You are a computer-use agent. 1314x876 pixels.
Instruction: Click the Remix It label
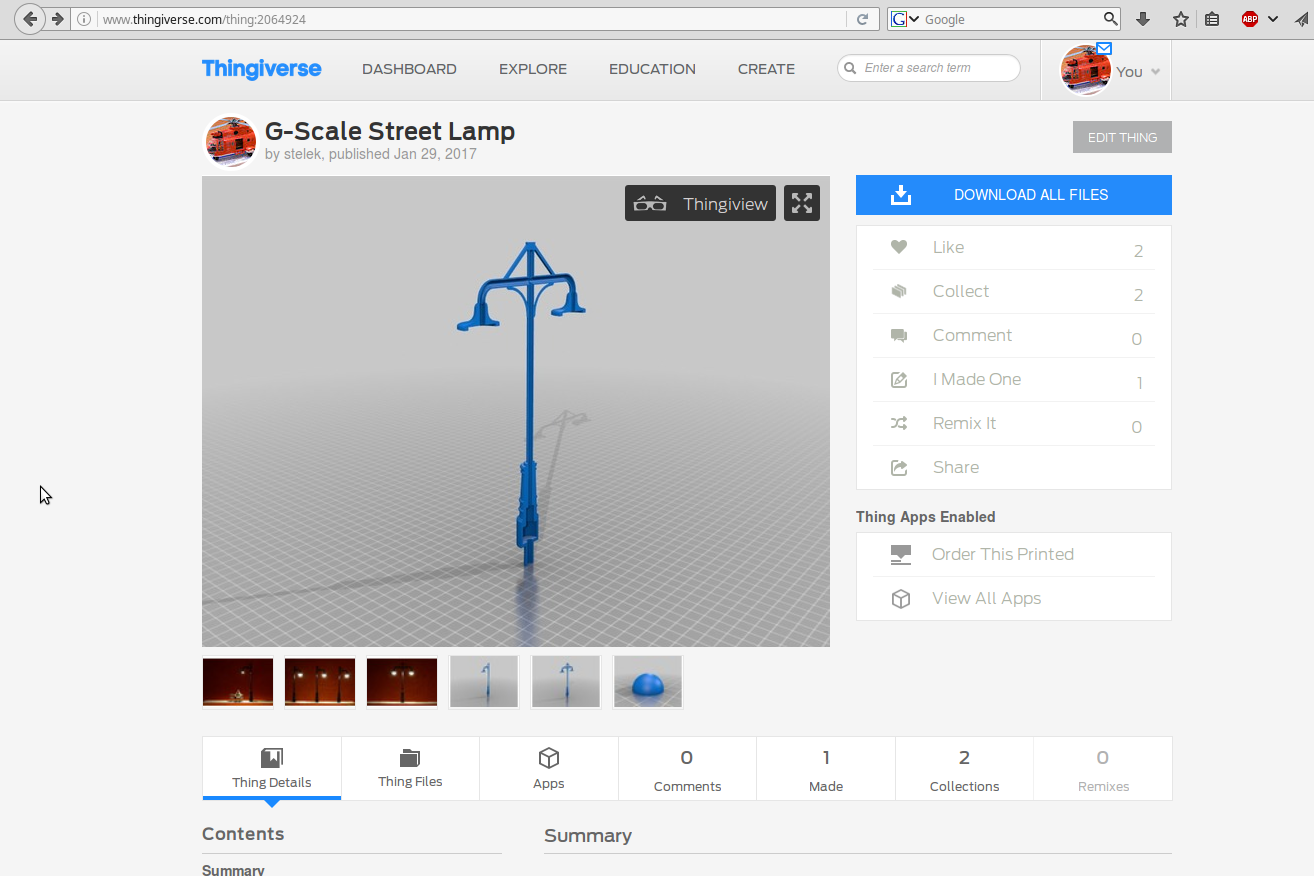(964, 423)
